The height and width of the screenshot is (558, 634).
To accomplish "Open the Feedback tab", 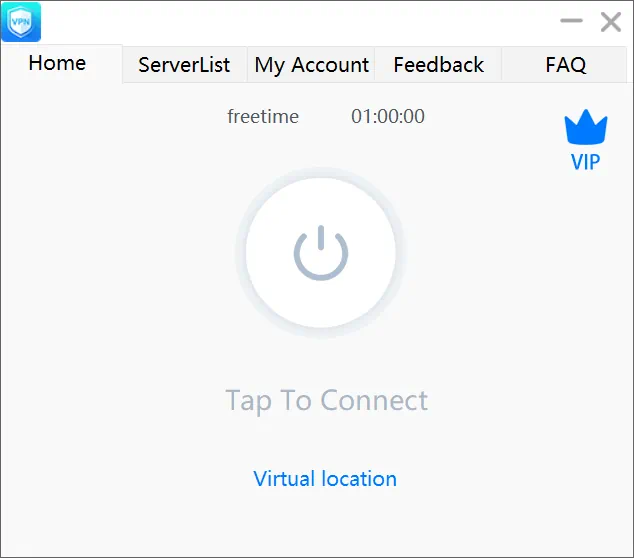I will [438, 65].
